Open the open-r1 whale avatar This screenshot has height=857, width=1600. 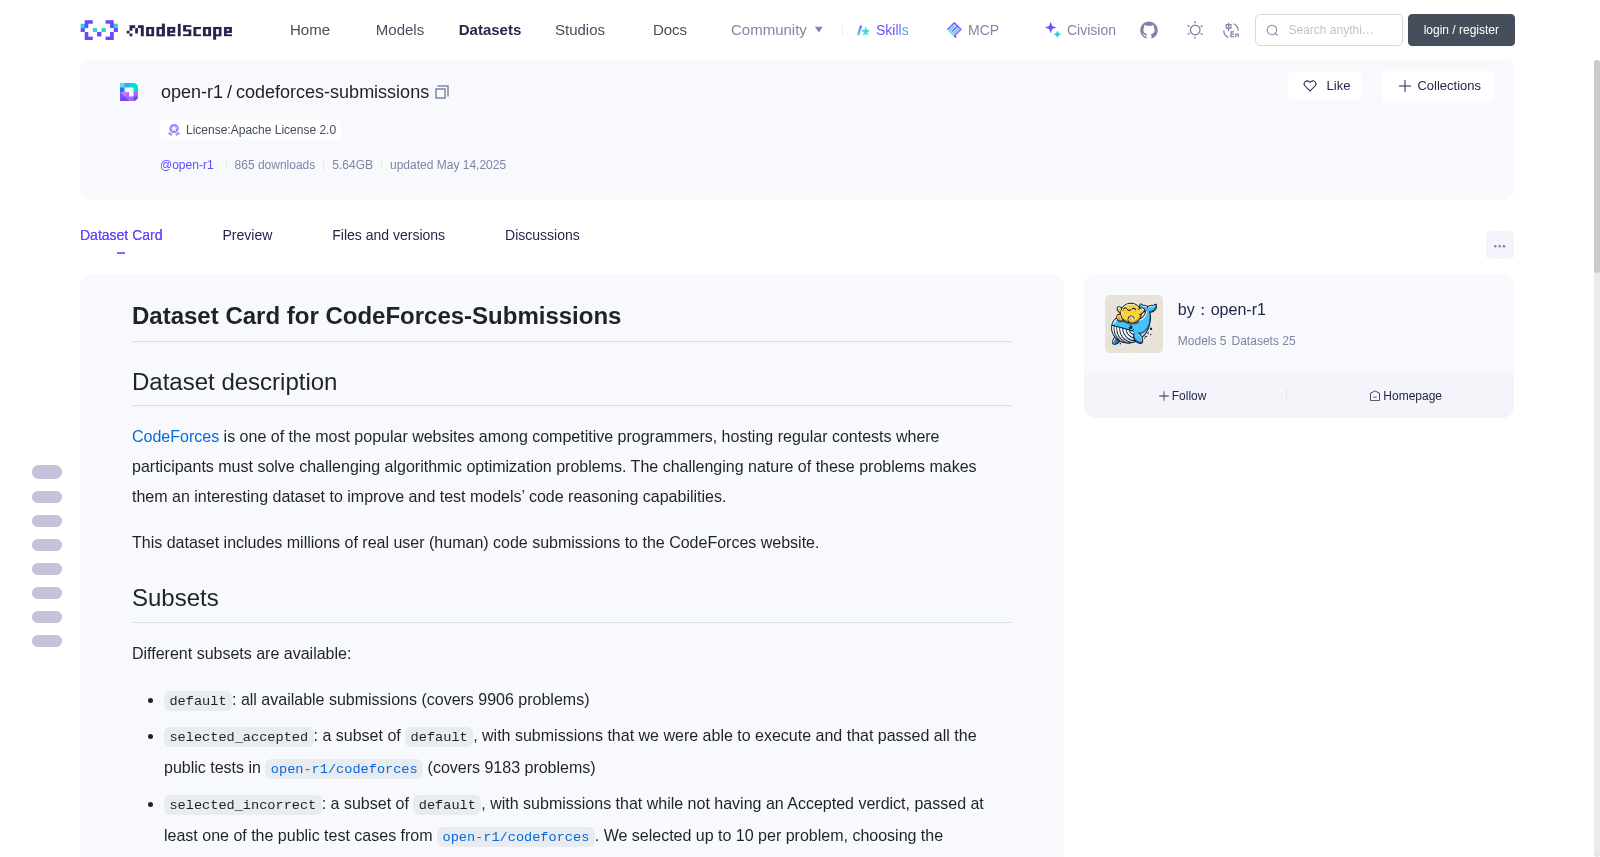(x=1134, y=324)
